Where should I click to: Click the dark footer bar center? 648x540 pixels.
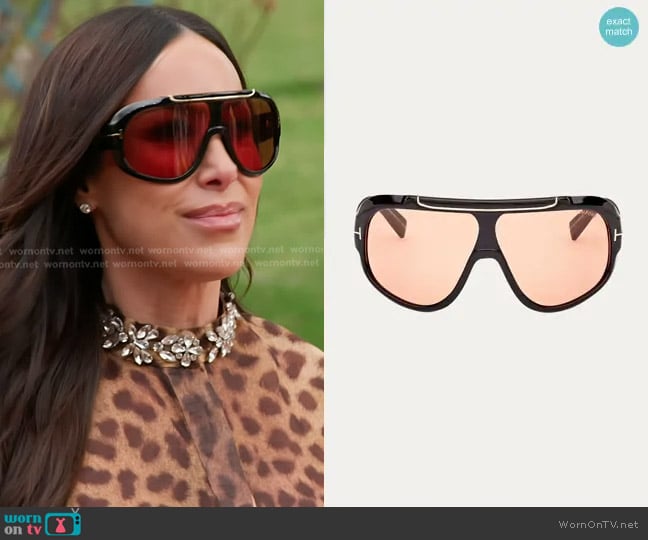324,523
